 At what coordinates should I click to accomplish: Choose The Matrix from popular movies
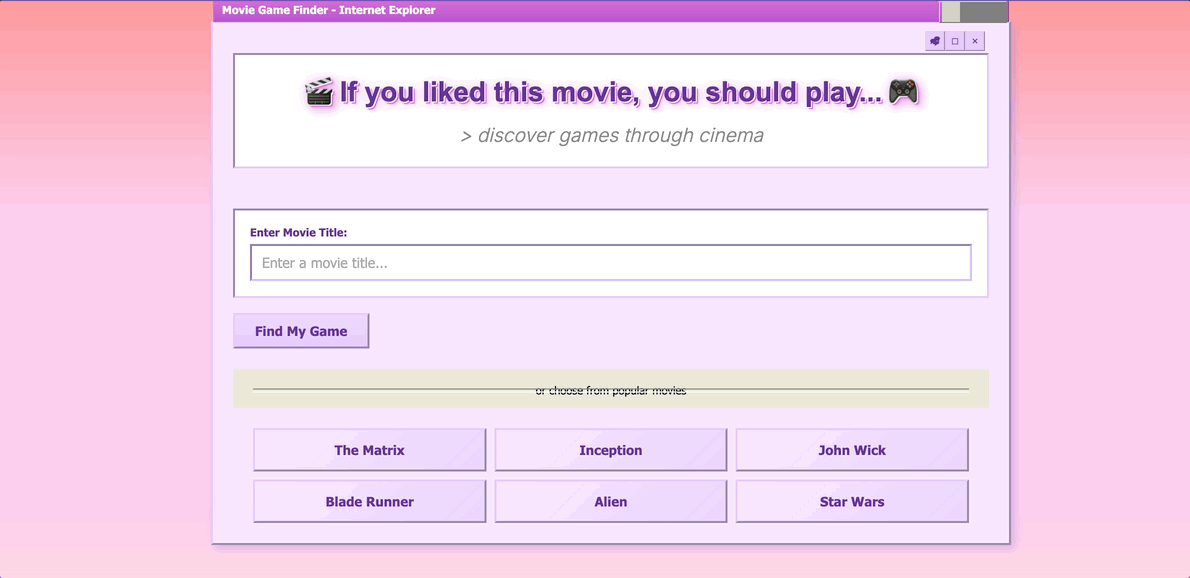369,450
